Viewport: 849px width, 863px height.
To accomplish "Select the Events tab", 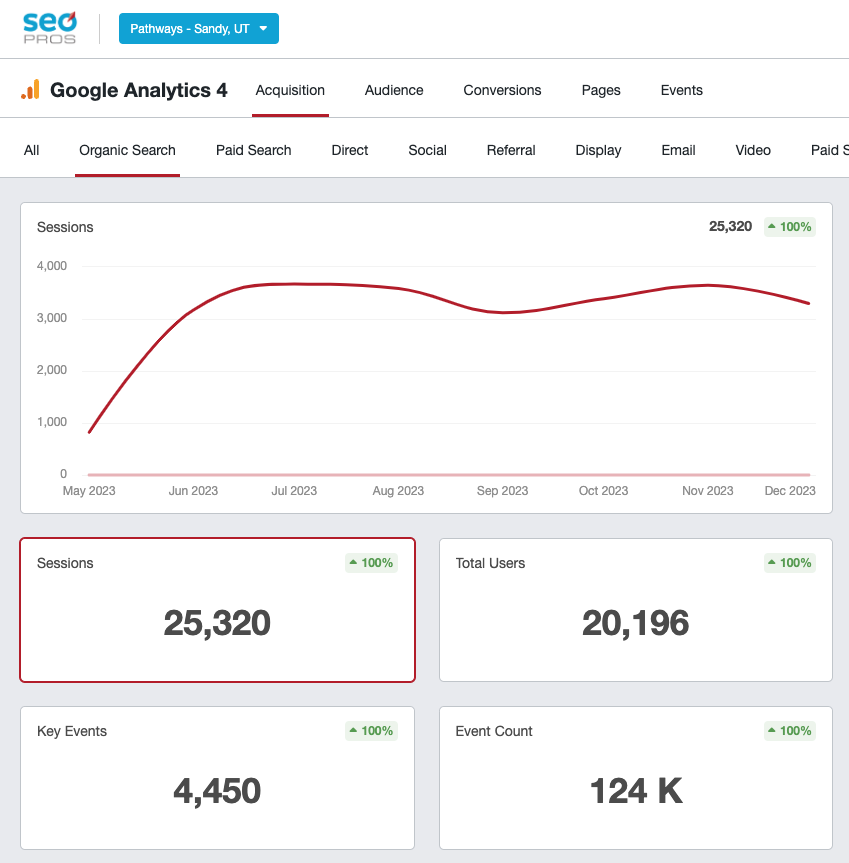I will (681, 90).
